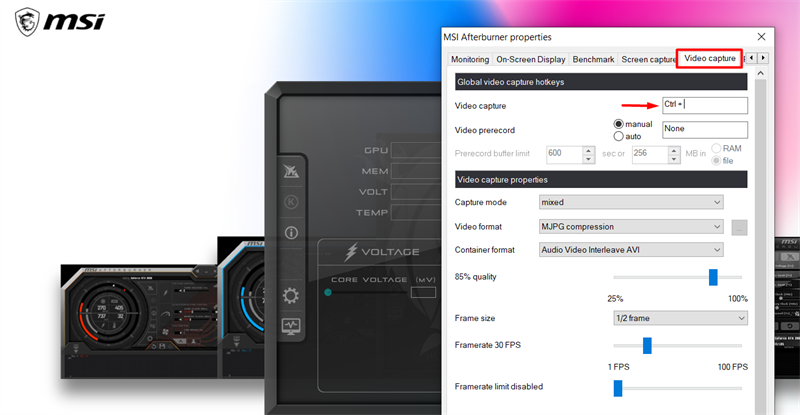
Task: Click the Kombustor K sidebar icon
Action: click(291, 202)
